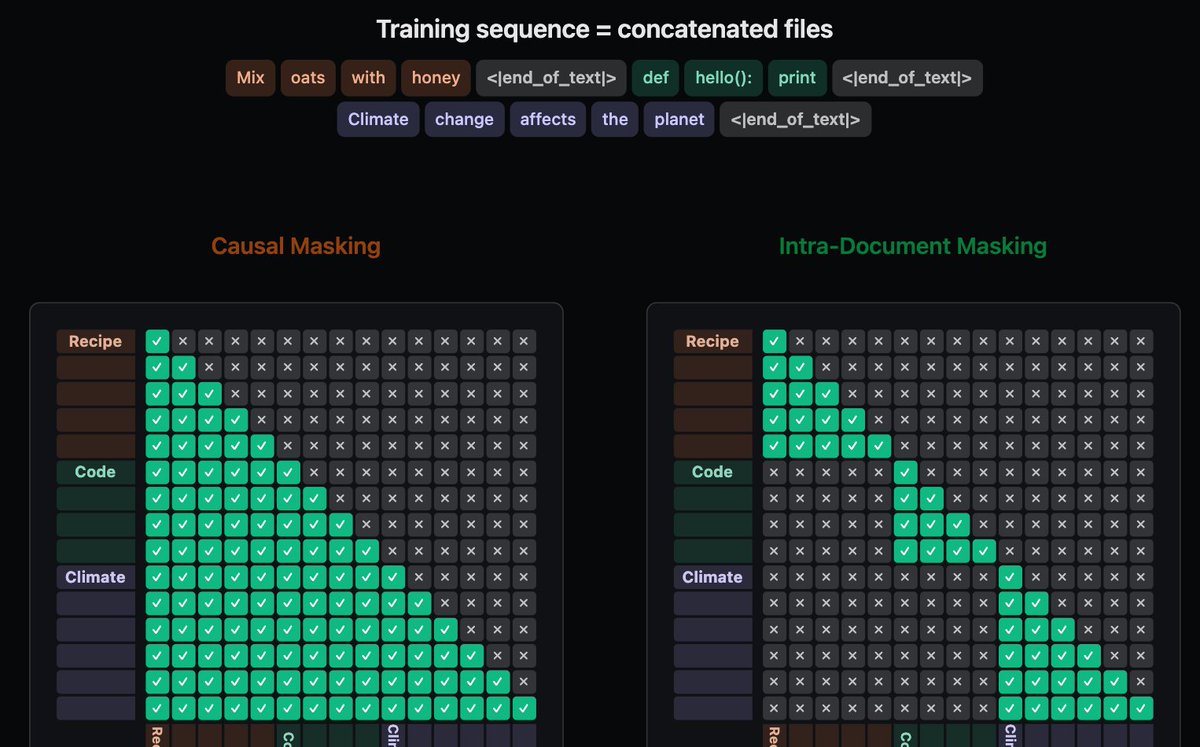This screenshot has width=1200, height=747.
Task: Select the 'Climate' token chip in sequence
Action: tap(378, 119)
